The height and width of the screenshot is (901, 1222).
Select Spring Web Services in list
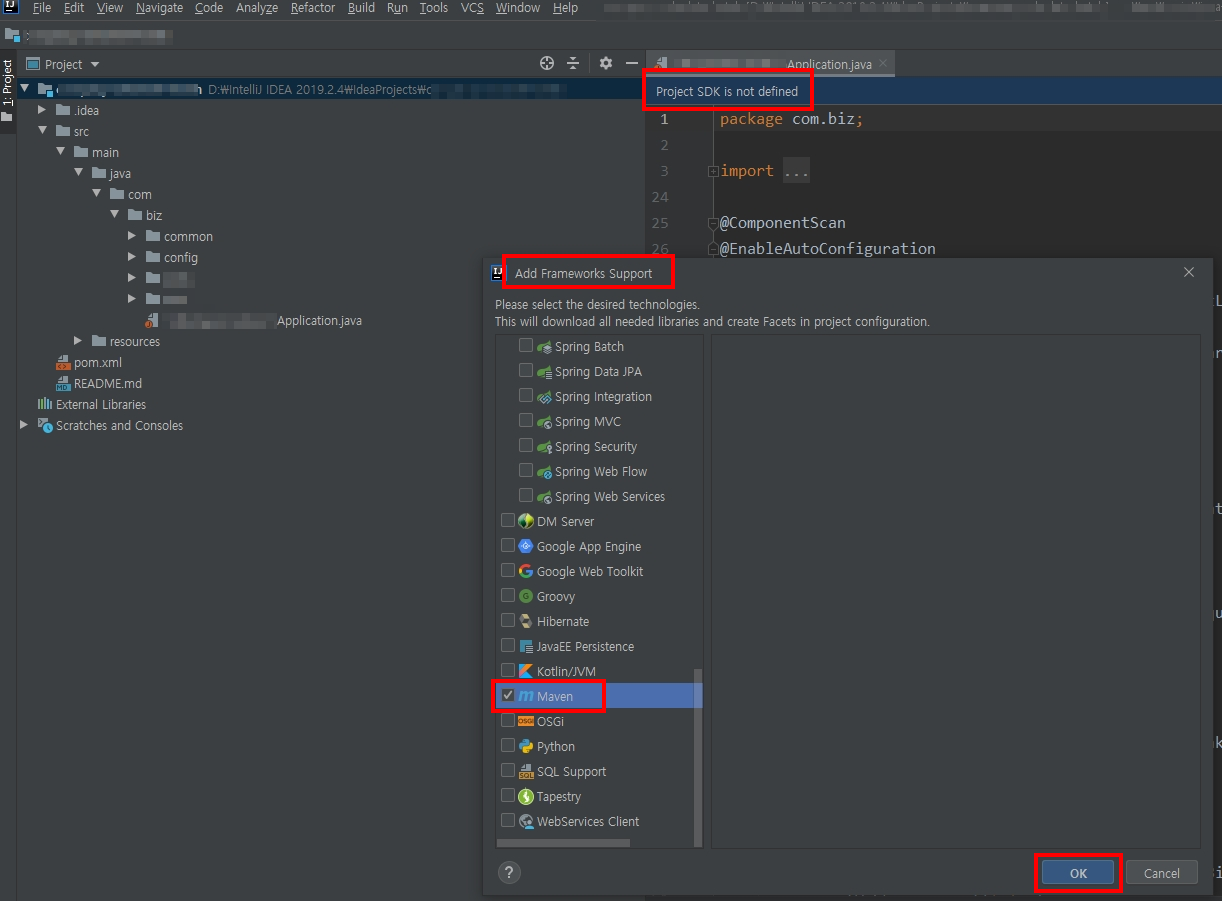[610, 496]
